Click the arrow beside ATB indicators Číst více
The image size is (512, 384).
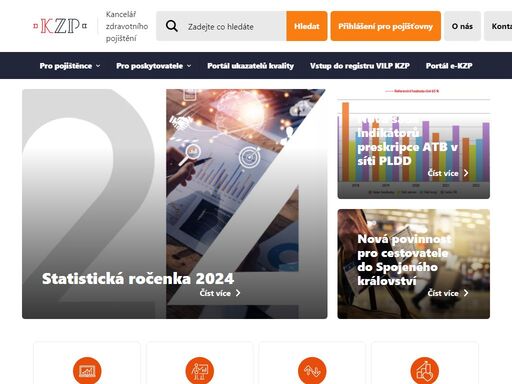pyautogui.click(x=466, y=173)
